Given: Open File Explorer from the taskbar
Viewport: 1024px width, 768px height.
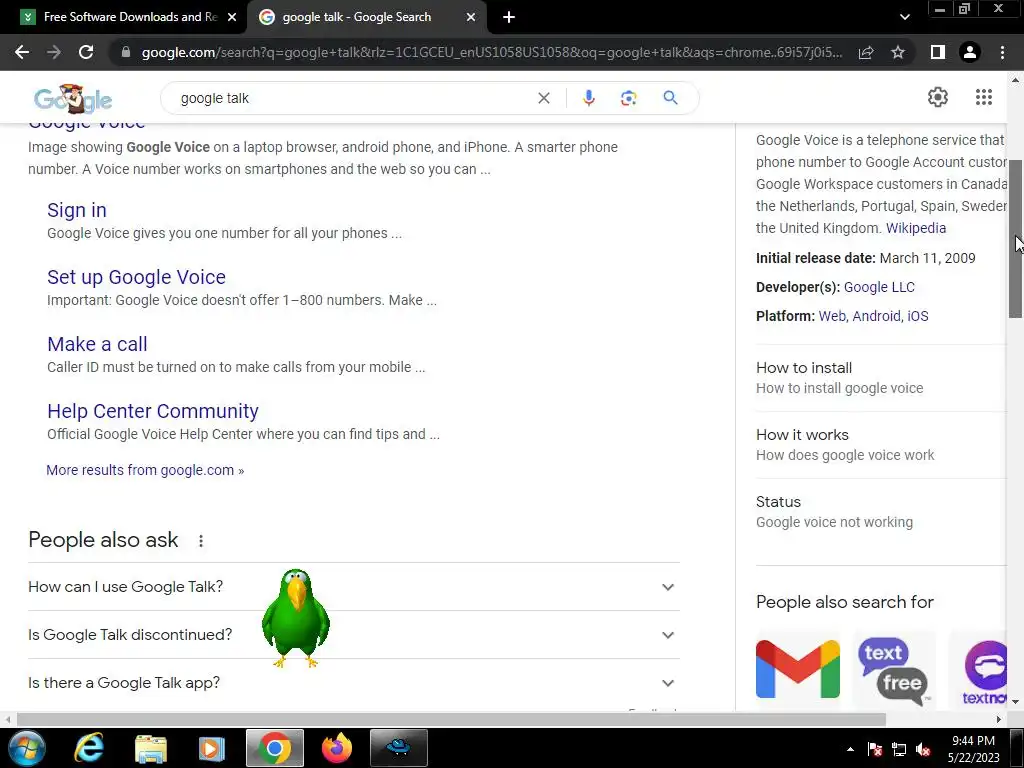Looking at the screenshot, I should tap(151, 748).
